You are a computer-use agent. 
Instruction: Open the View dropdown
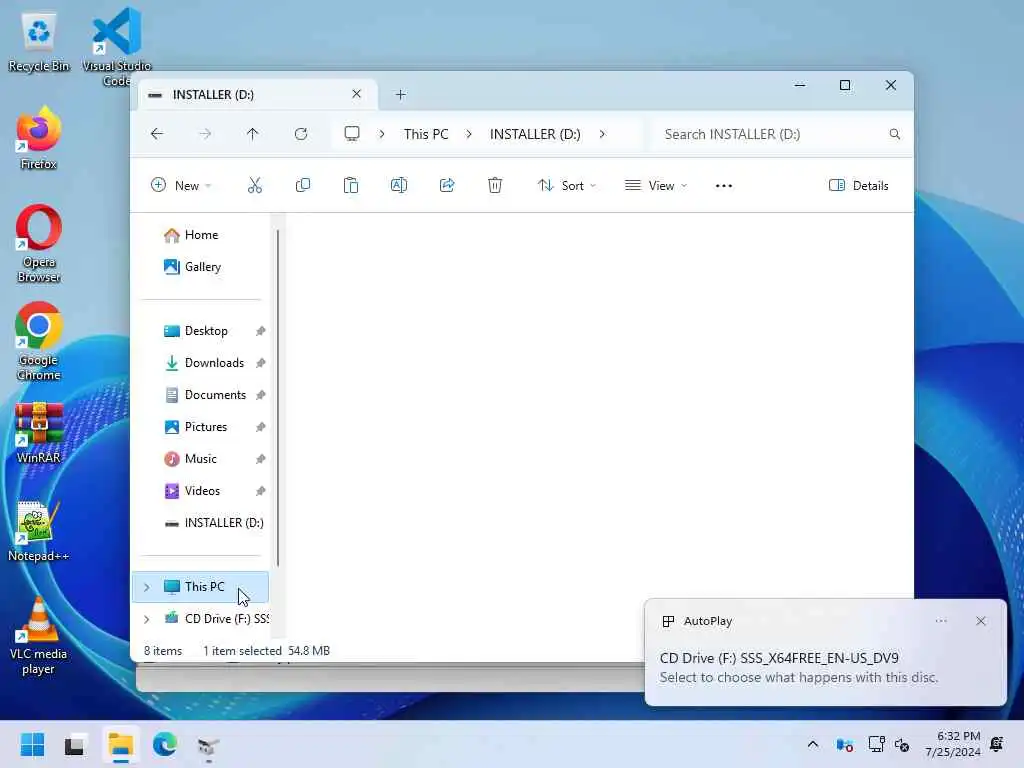(656, 185)
